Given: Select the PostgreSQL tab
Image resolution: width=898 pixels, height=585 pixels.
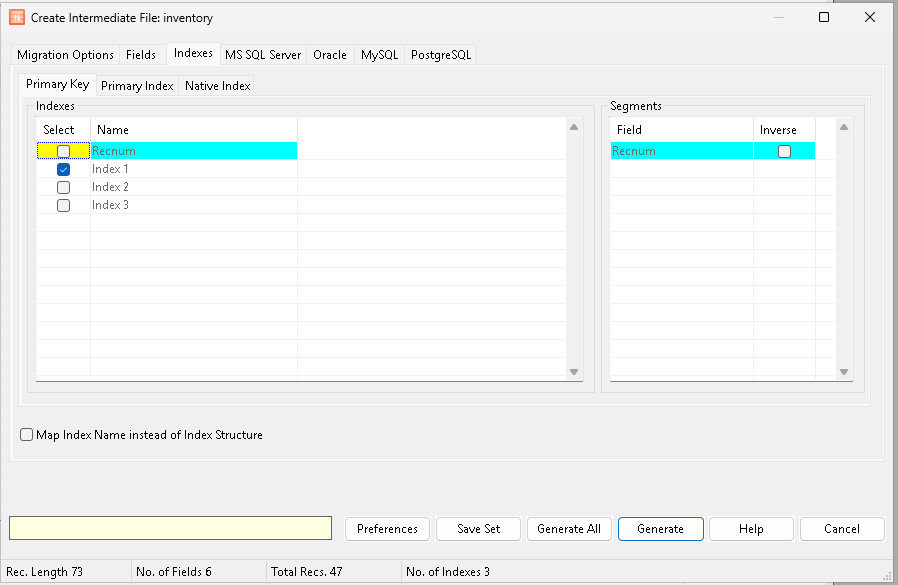Looking at the screenshot, I should click(x=441, y=55).
